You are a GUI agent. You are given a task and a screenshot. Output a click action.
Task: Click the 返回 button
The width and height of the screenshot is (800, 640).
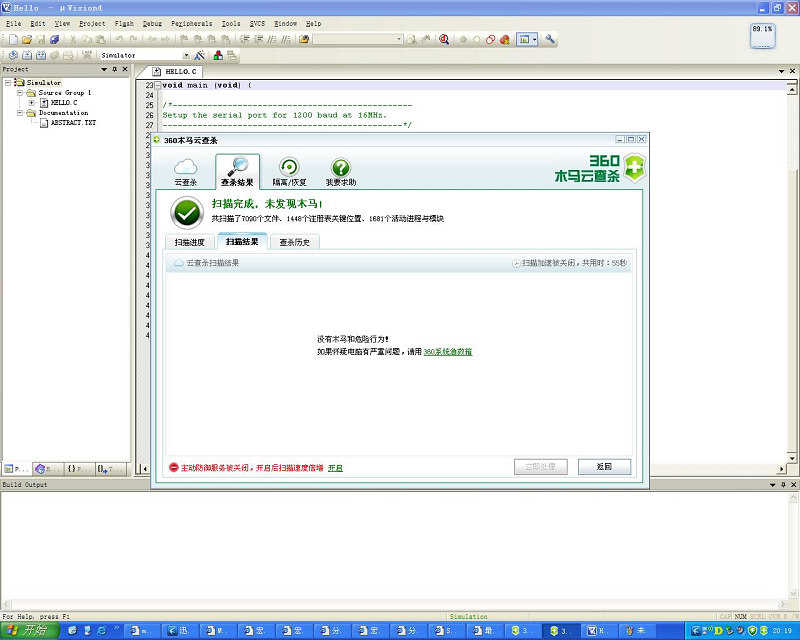point(604,466)
